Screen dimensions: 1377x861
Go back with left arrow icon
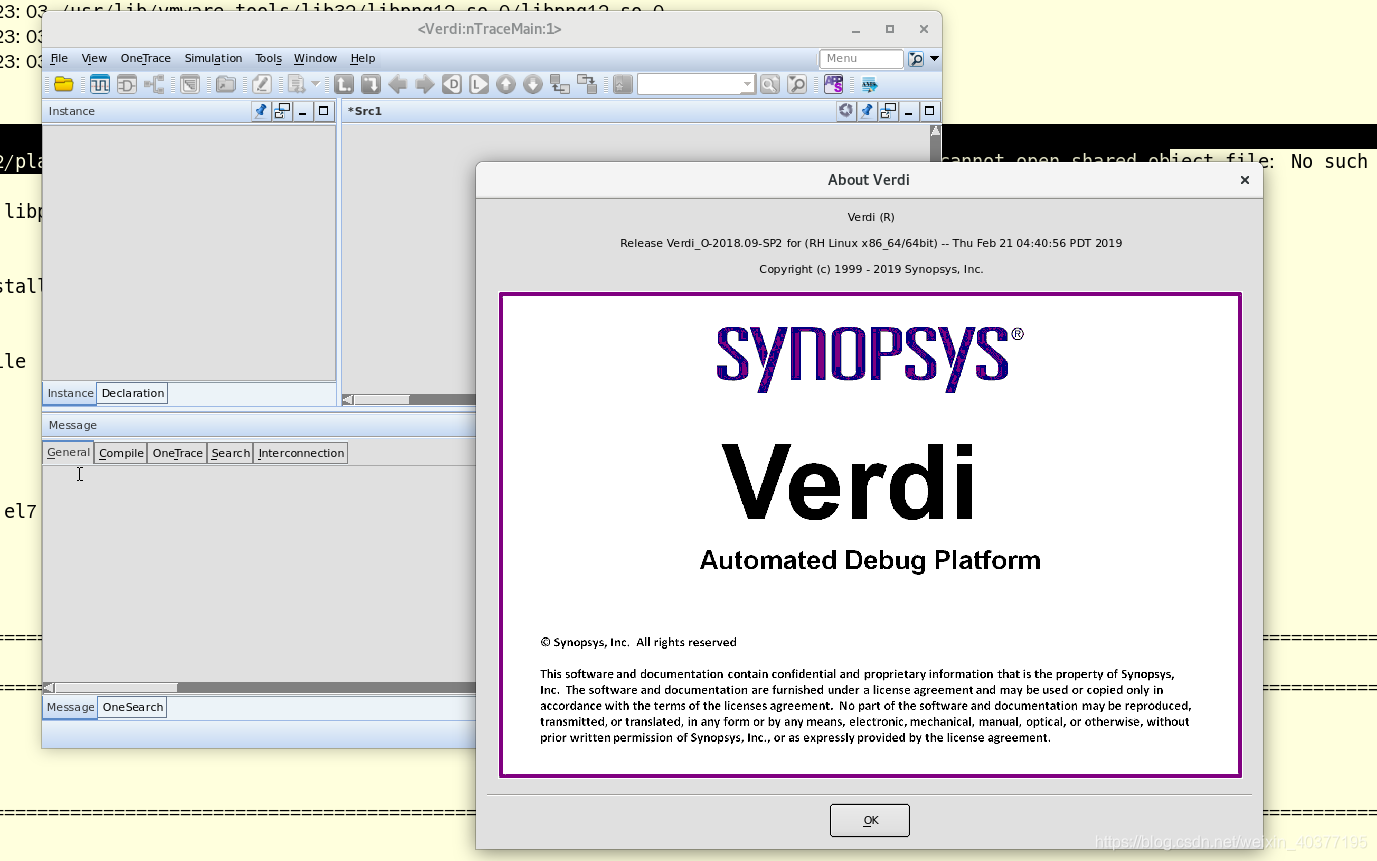[398, 84]
